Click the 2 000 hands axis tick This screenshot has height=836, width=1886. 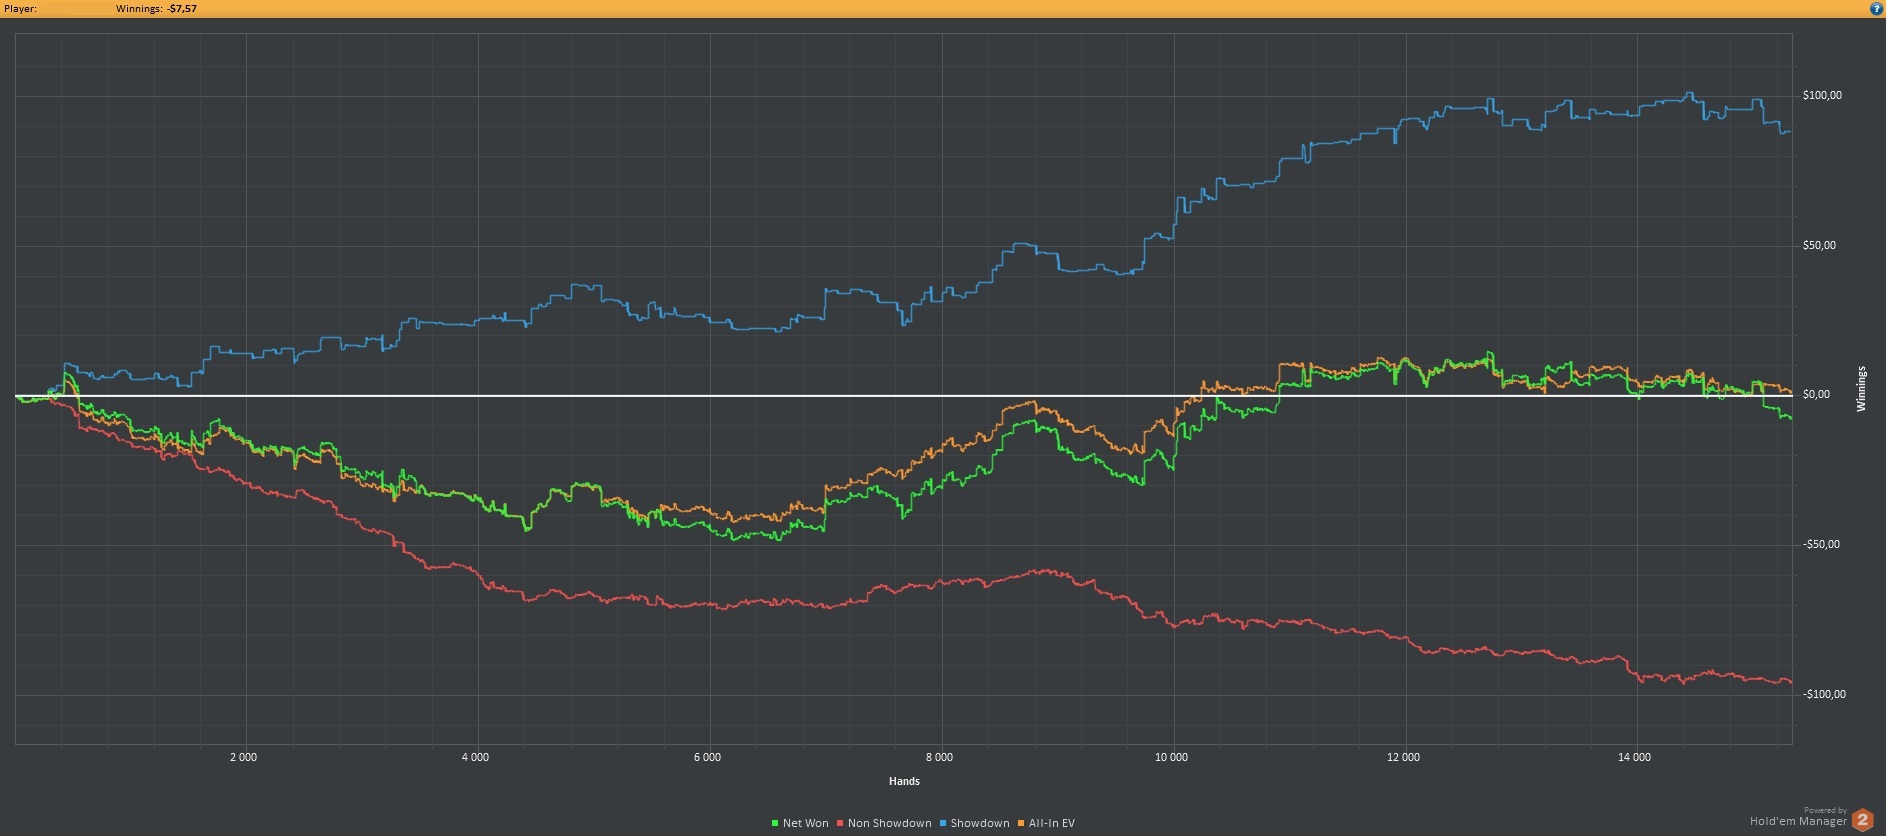pos(243,757)
